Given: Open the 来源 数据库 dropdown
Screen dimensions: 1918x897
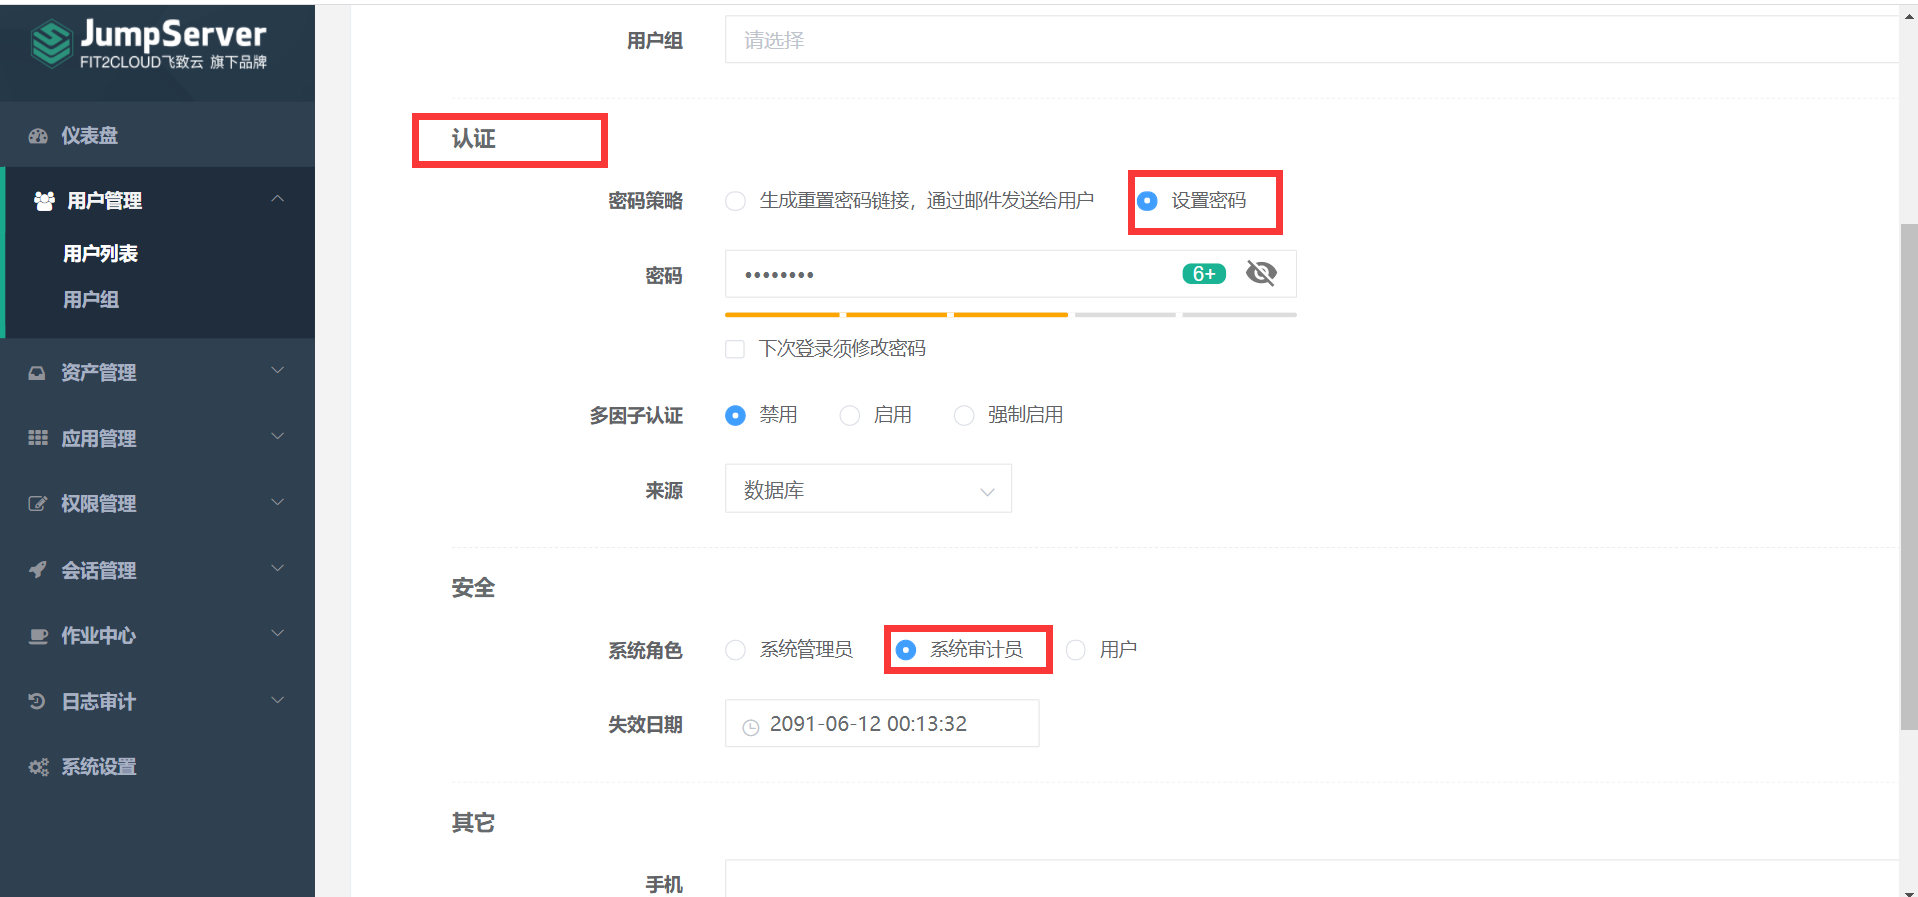Looking at the screenshot, I should [868, 489].
